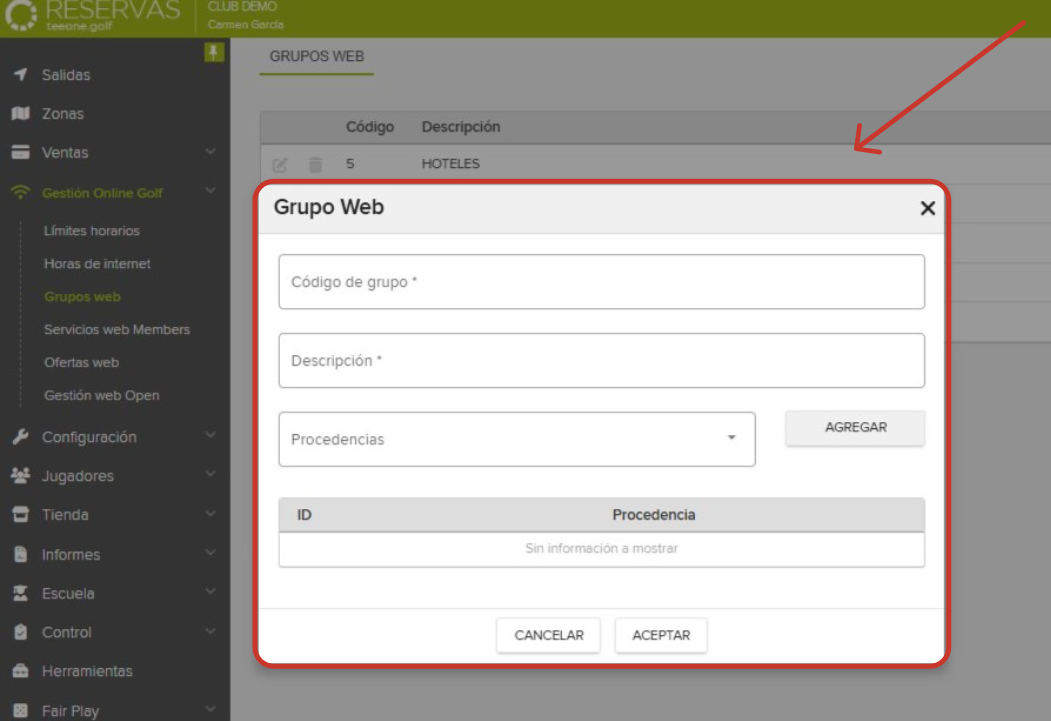Open Límites horarios submenu item
The width and height of the screenshot is (1051, 721).
pos(92,231)
